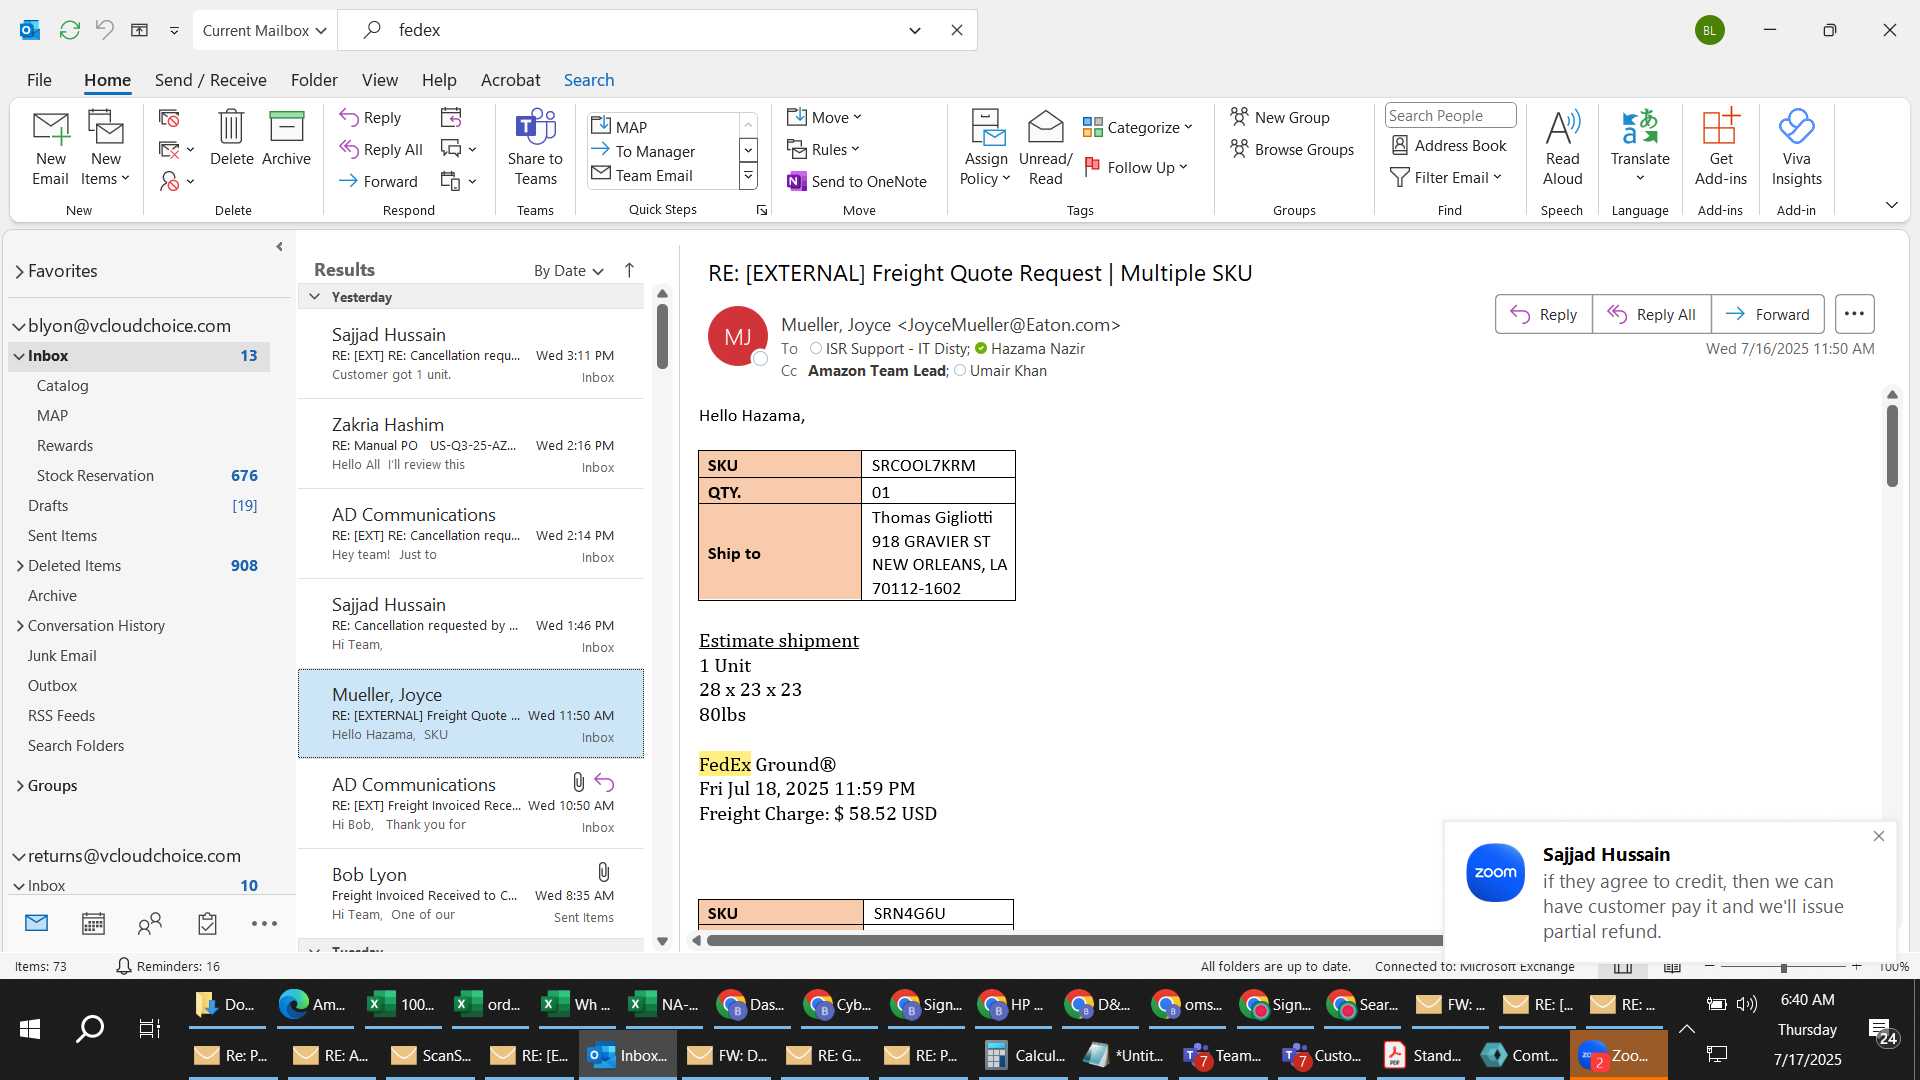Click the BL account avatar
This screenshot has height=1080, width=1920.
click(x=1709, y=30)
